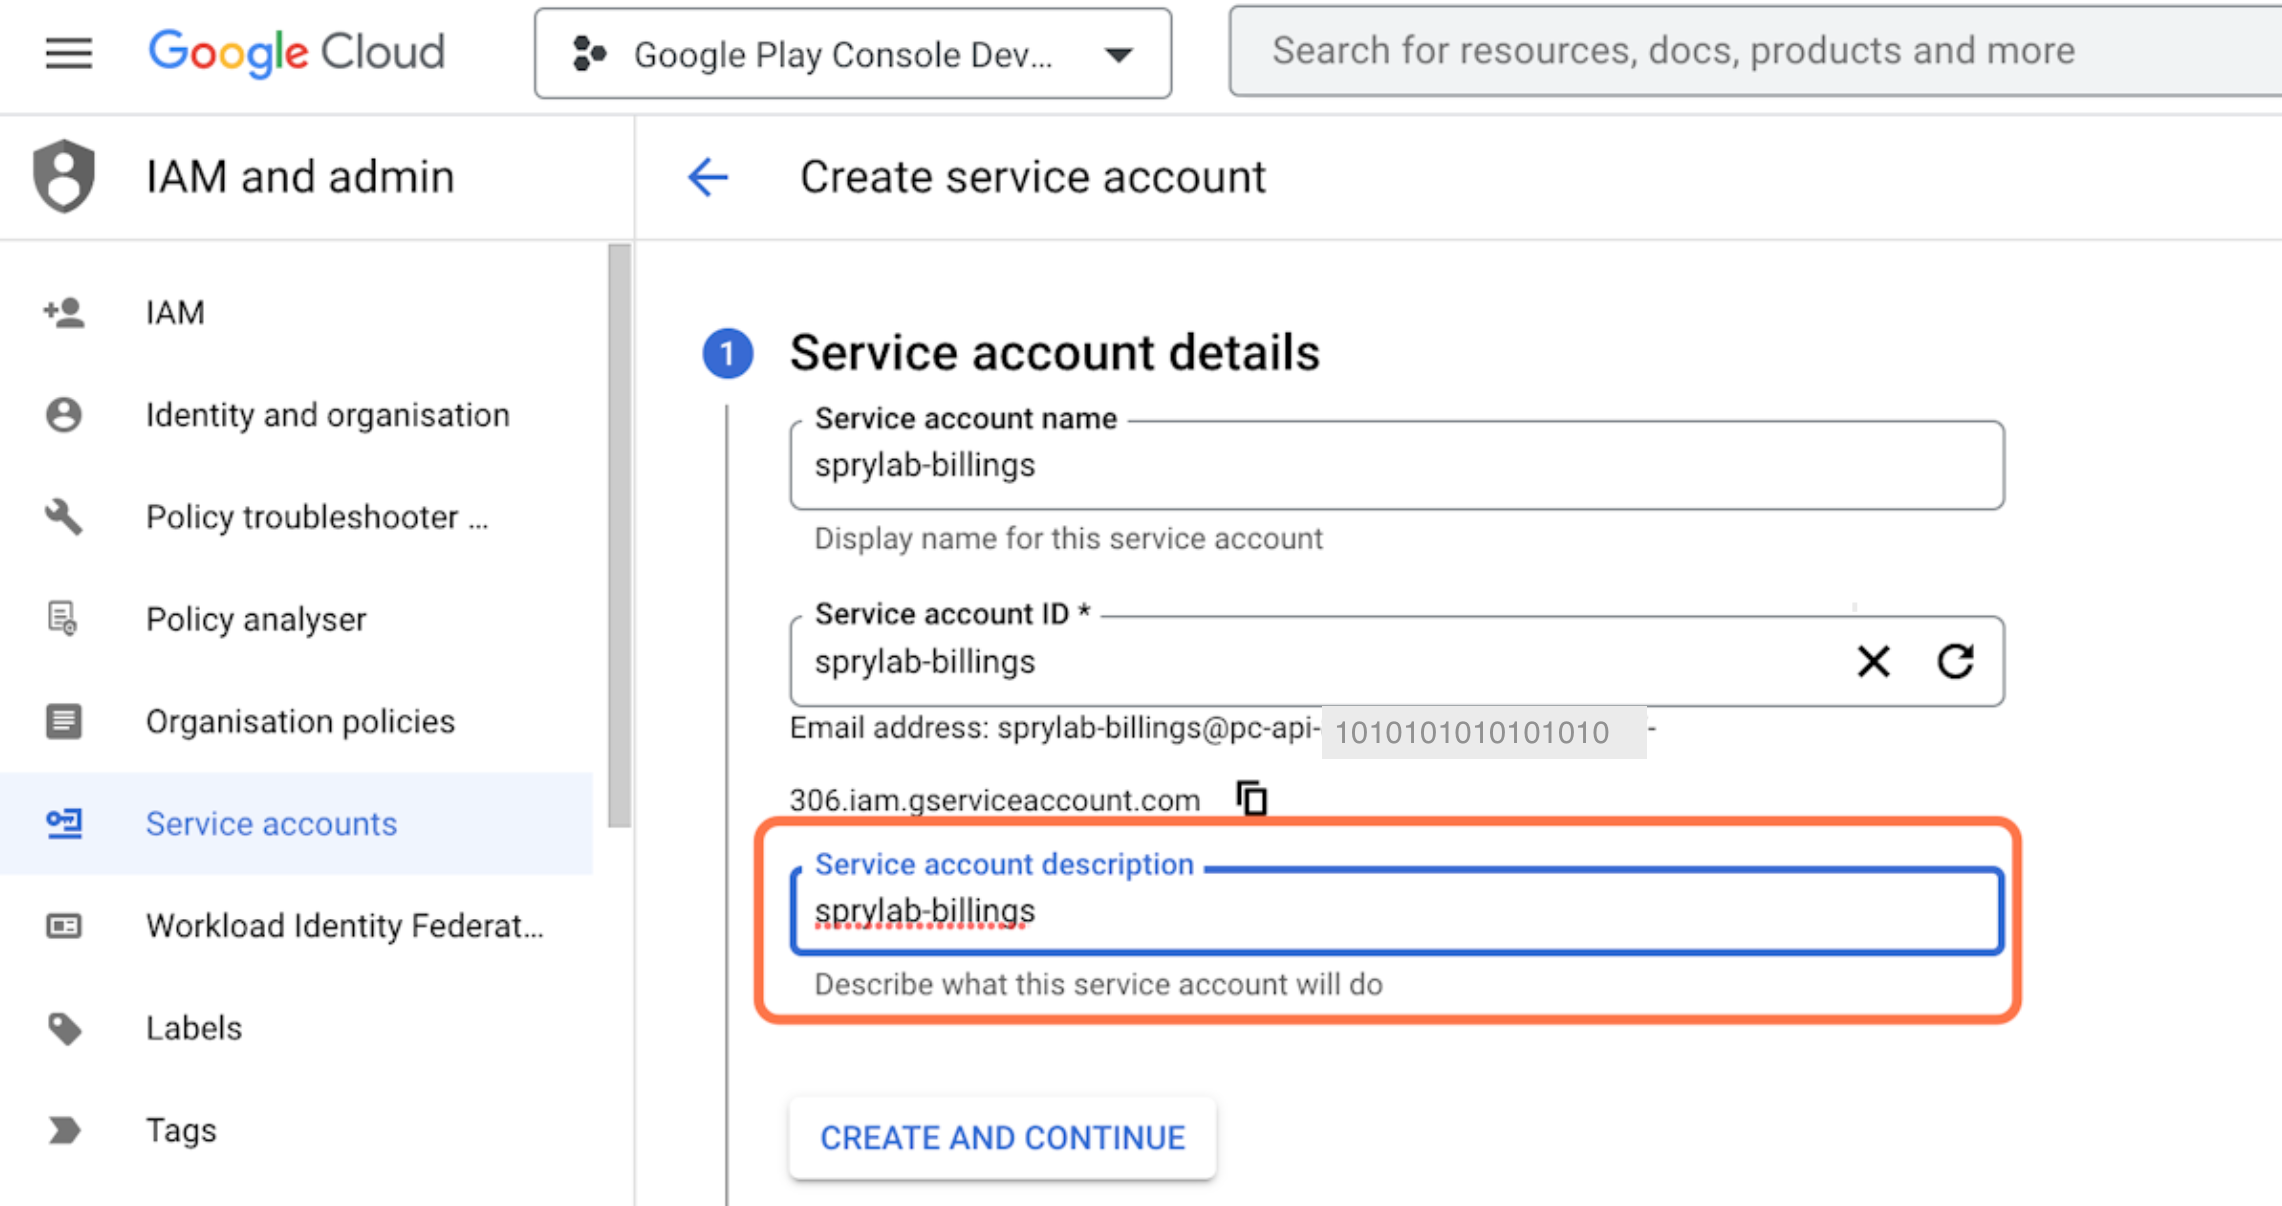Open the hamburger navigation menu
Screen dimensions: 2282x1206
[x=68, y=53]
